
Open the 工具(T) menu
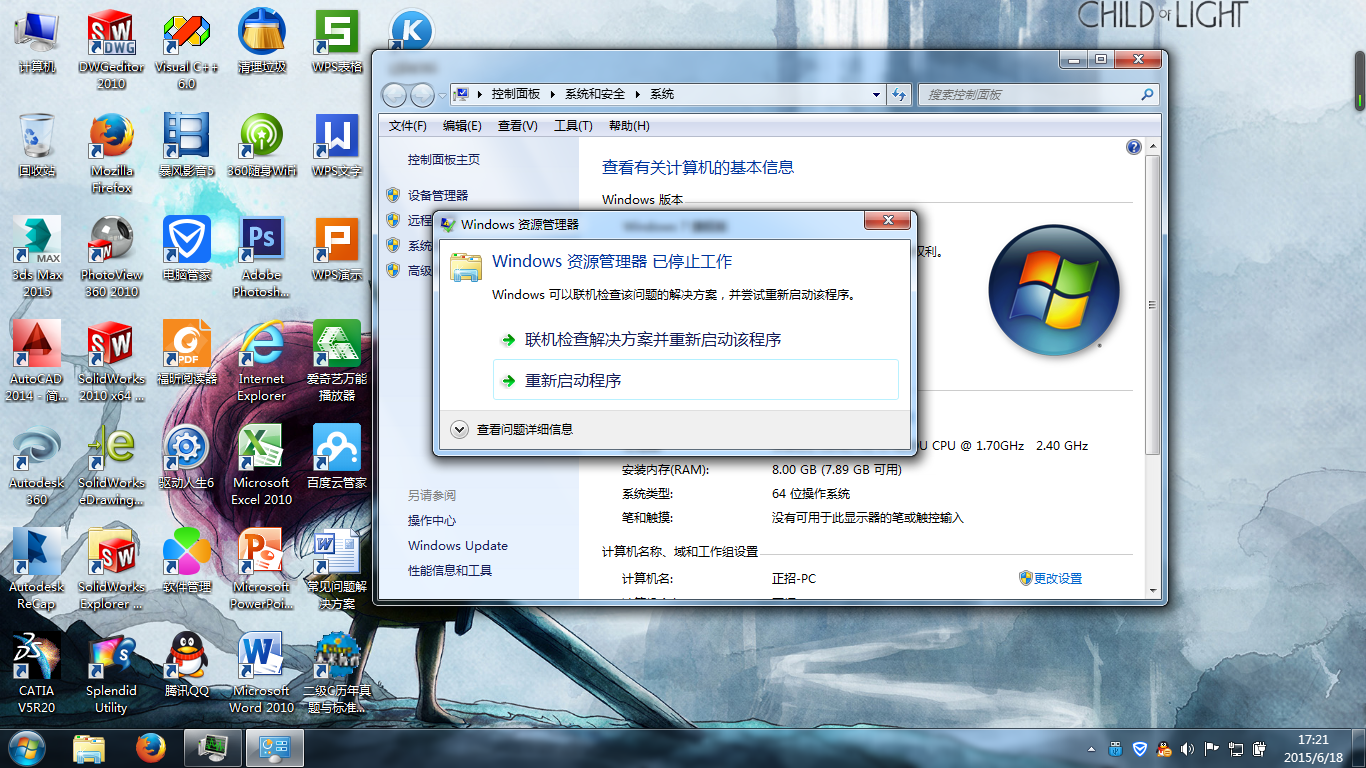573,126
